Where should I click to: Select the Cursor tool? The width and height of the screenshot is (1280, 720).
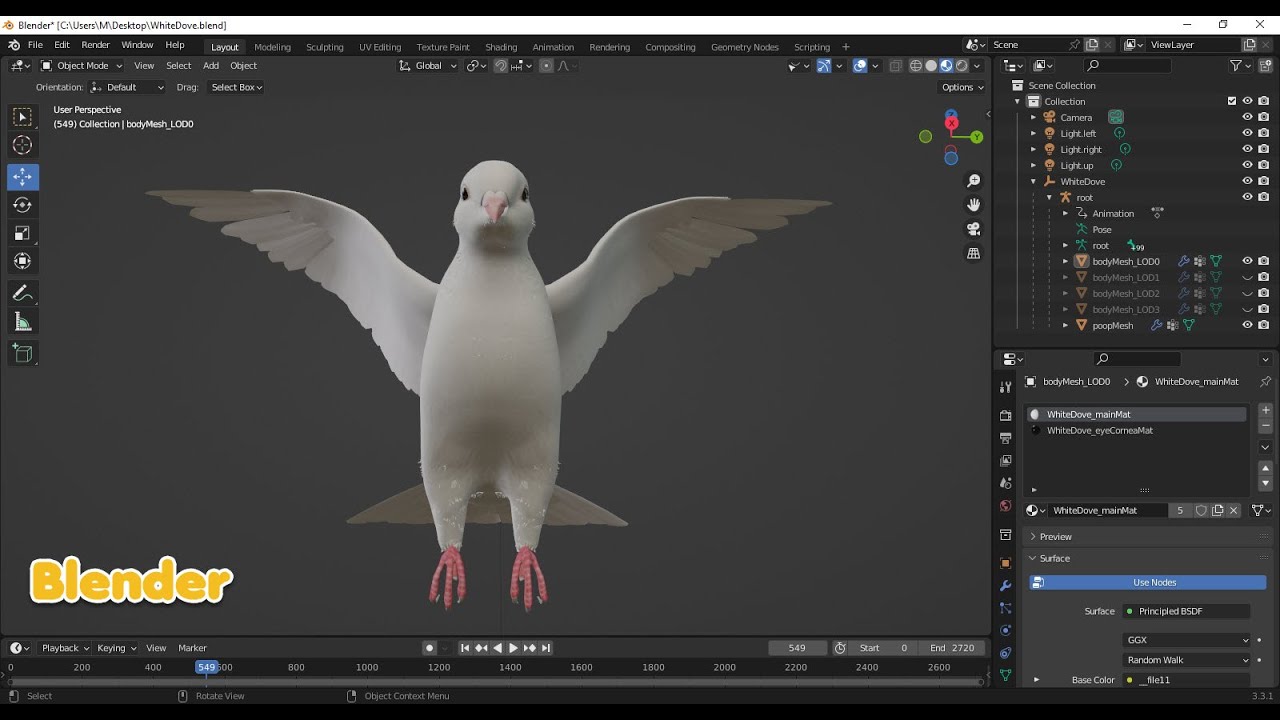(x=22, y=146)
